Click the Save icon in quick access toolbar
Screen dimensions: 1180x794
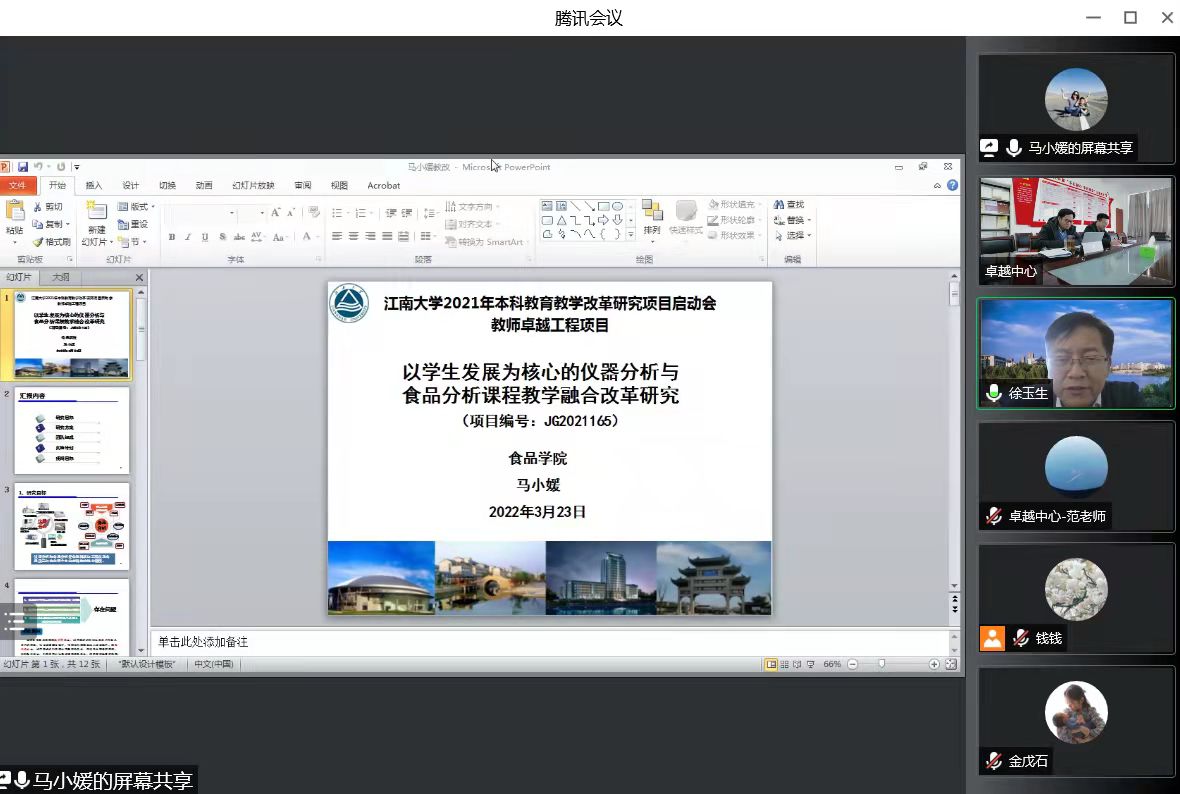(22, 167)
